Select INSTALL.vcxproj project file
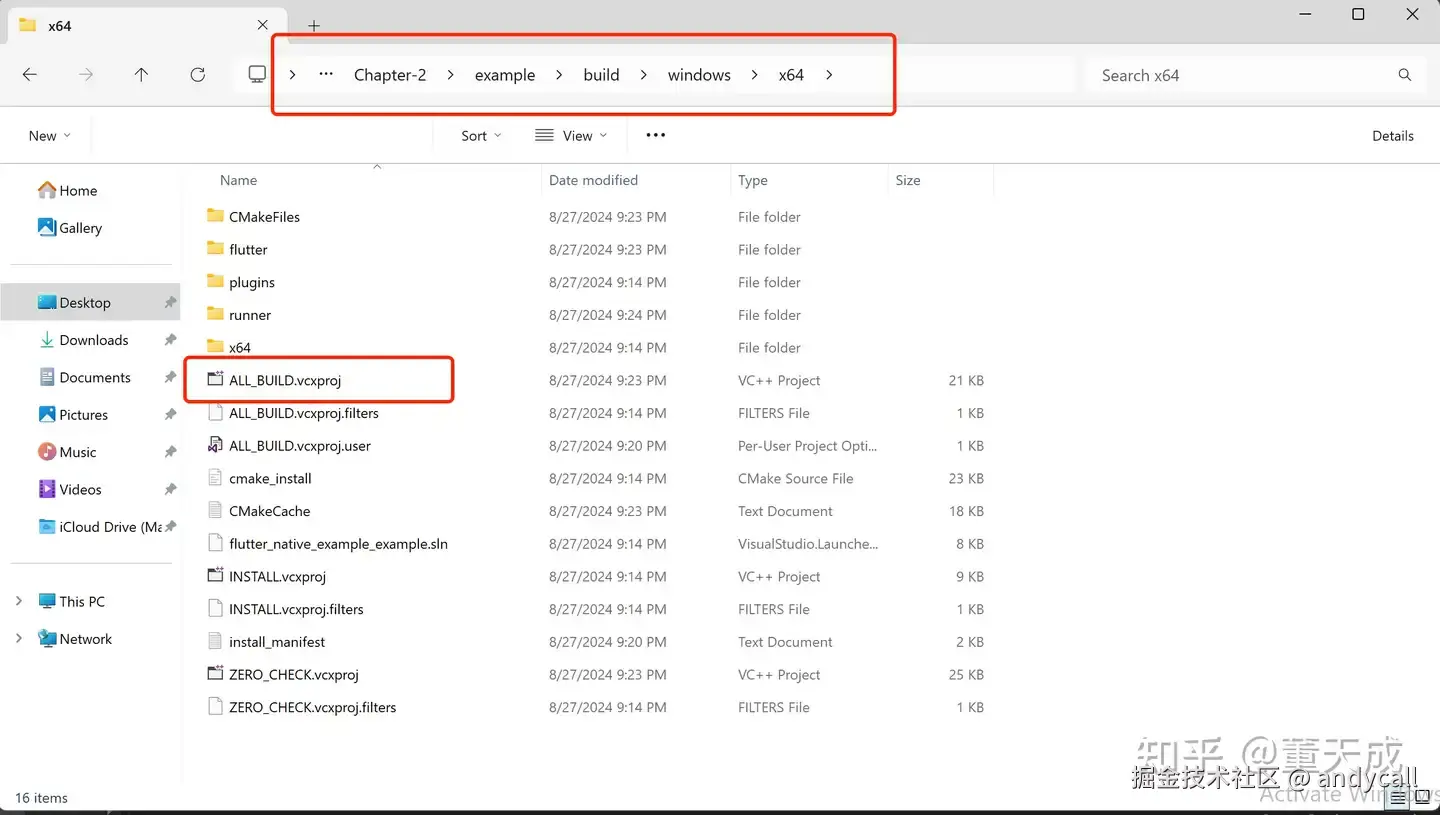 277,576
